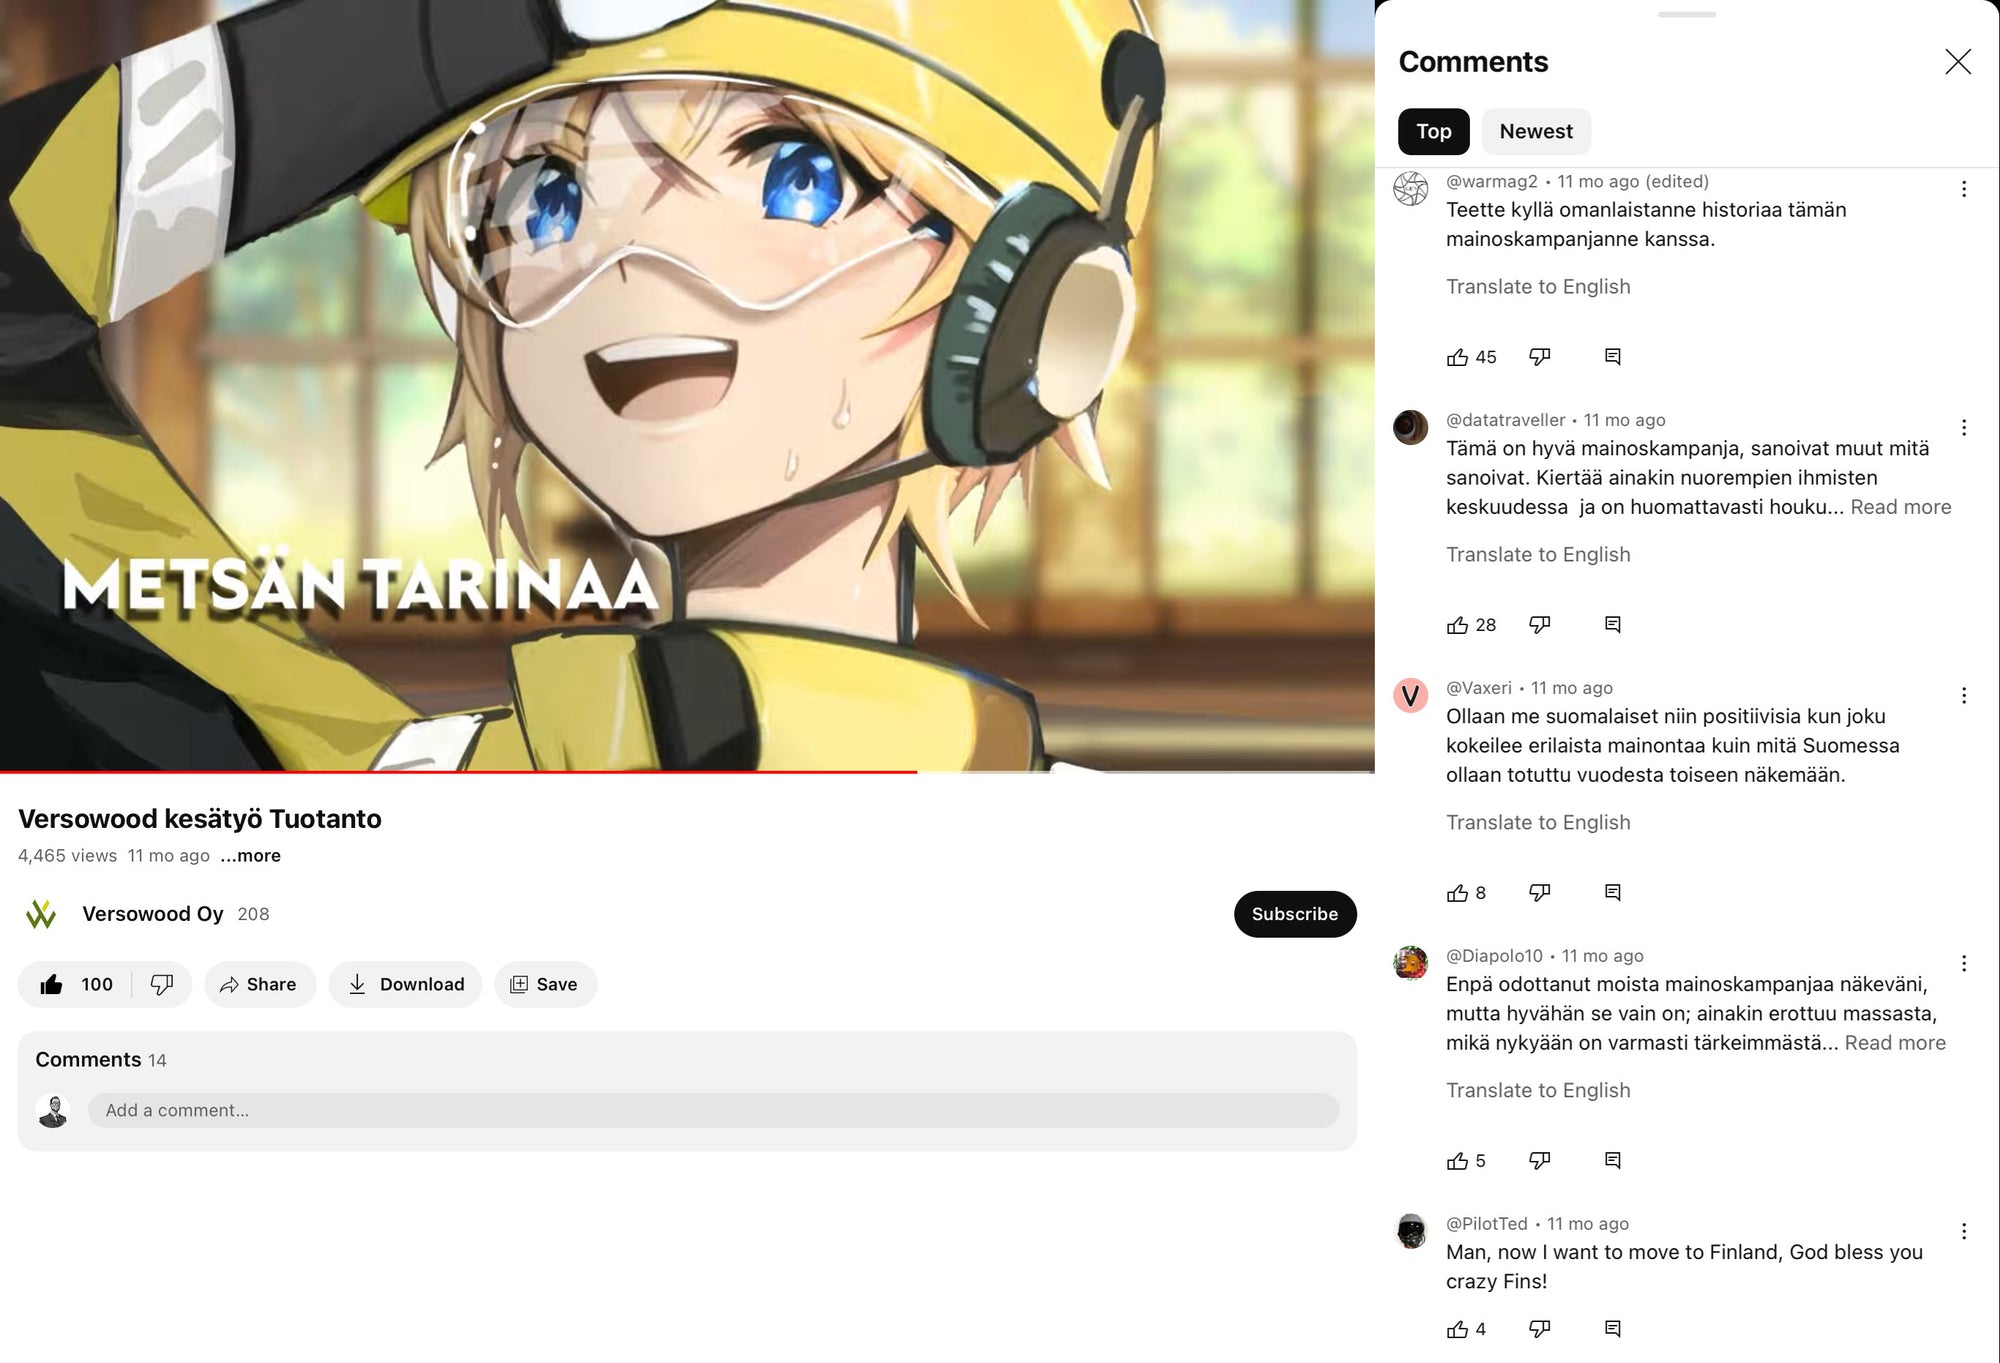Reply to the @warmag2 comment
The height and width of the screenshot is (1363, 2000).
(x=1612, y=357)
